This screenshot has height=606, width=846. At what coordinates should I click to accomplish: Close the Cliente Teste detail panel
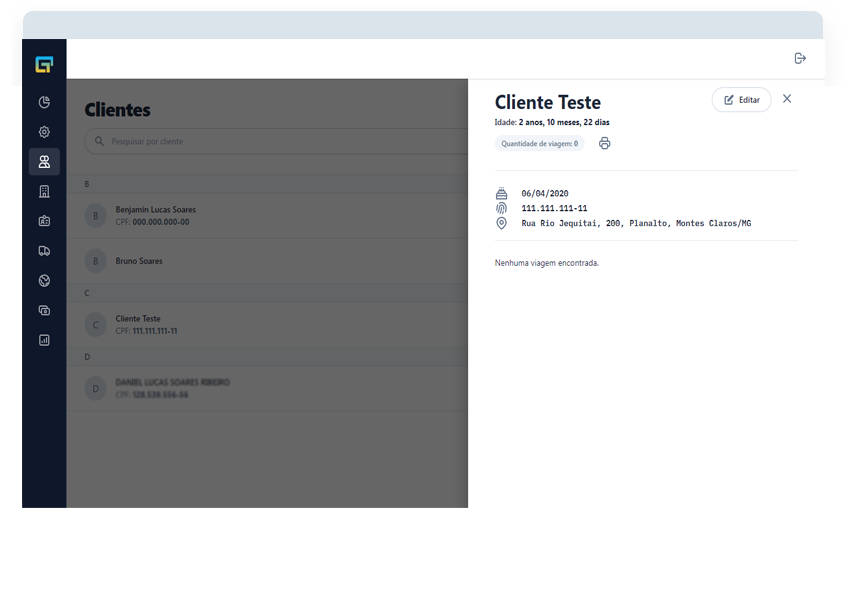787,99
